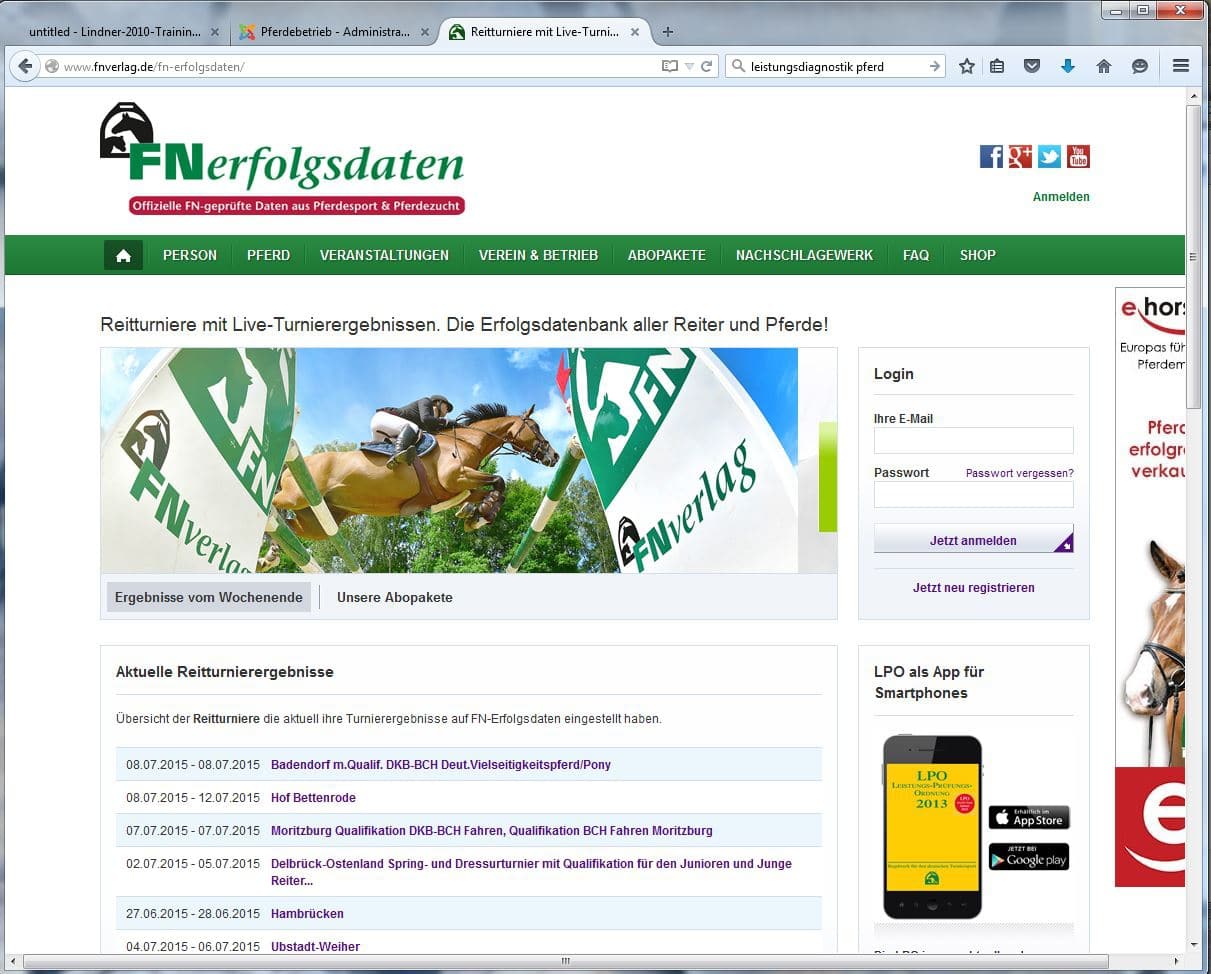Click Passwort vergessen? link
The image size is (1211, 974).
tap(1020, 473)
